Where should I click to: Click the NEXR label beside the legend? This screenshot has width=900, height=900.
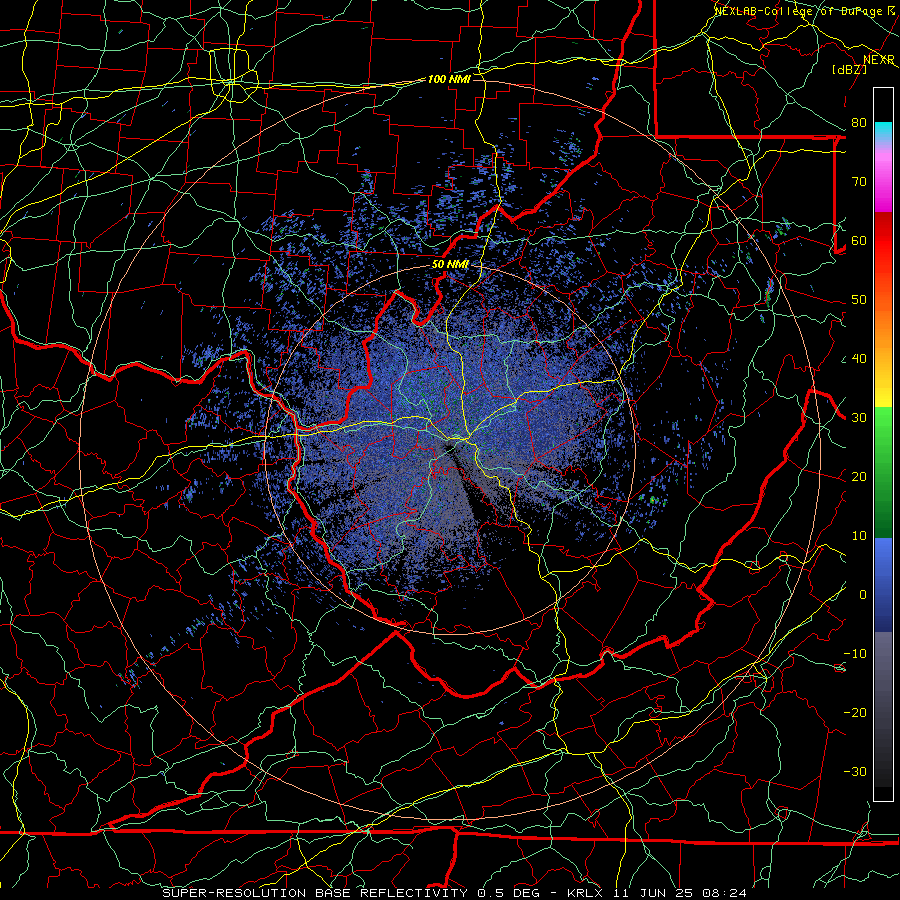point(879,60)
